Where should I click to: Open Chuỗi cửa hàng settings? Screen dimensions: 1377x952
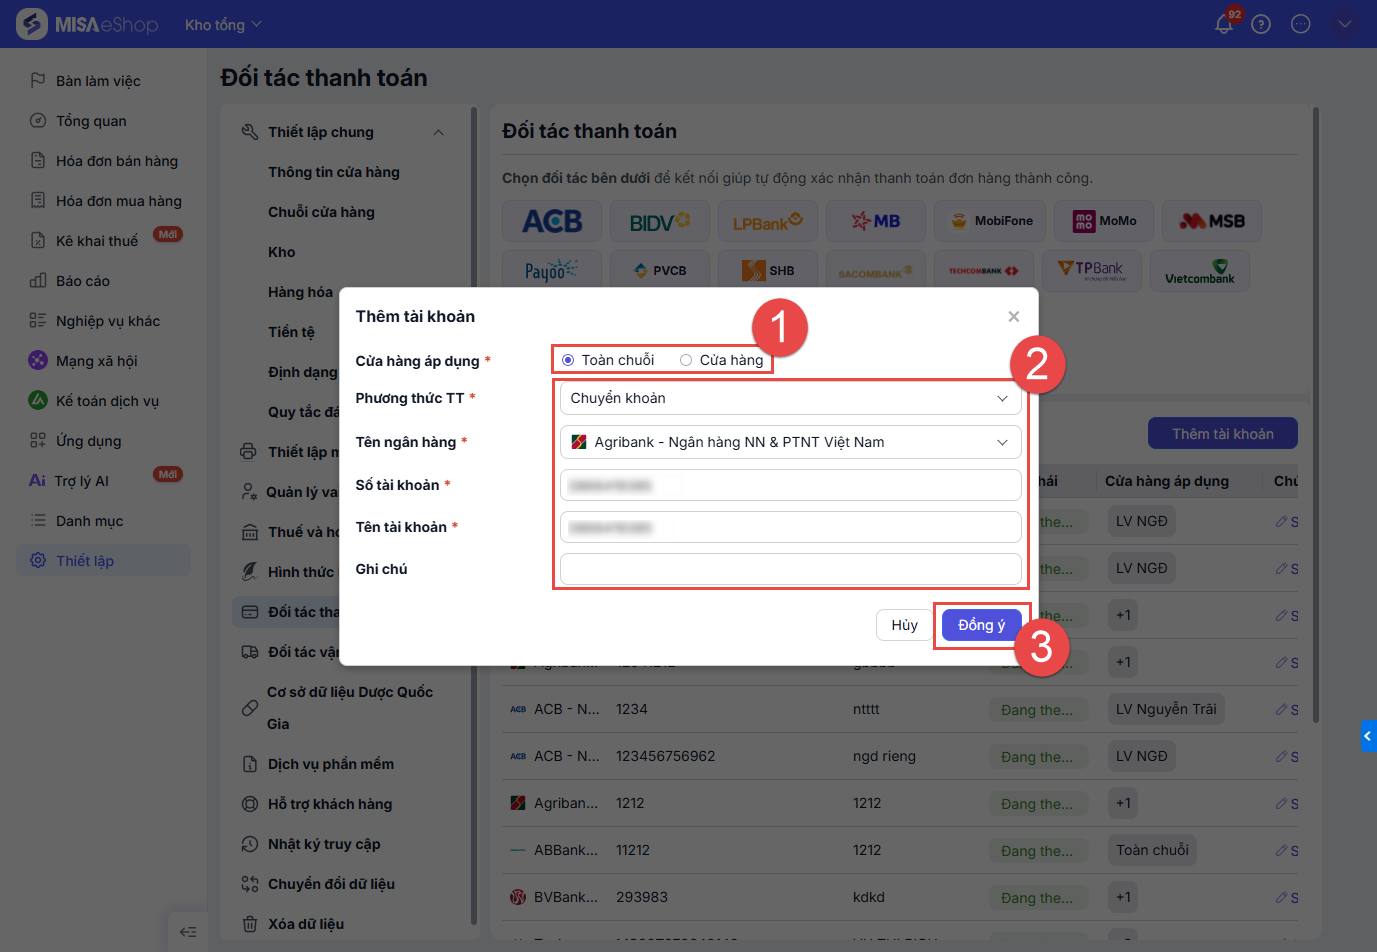[x=321, y=212]
